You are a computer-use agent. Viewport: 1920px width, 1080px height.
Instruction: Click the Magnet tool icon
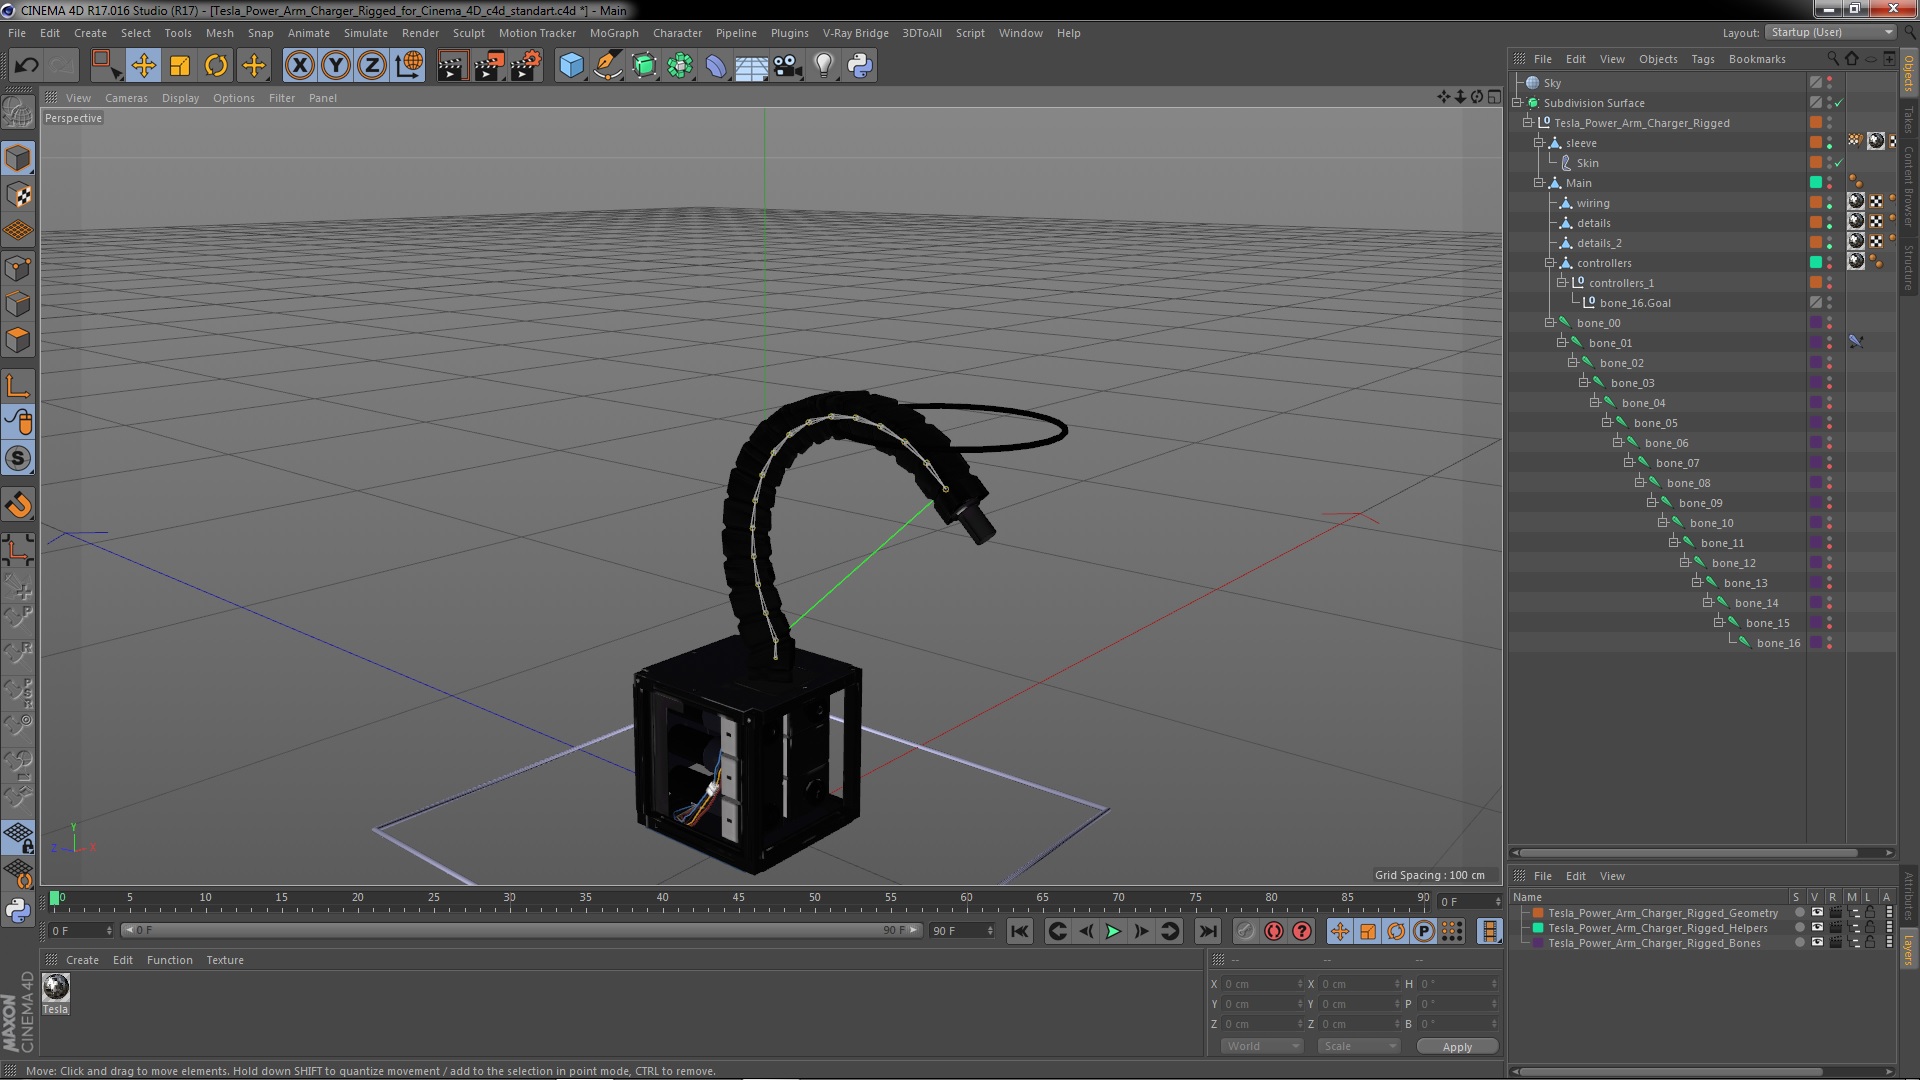click(x=18, y=505)
